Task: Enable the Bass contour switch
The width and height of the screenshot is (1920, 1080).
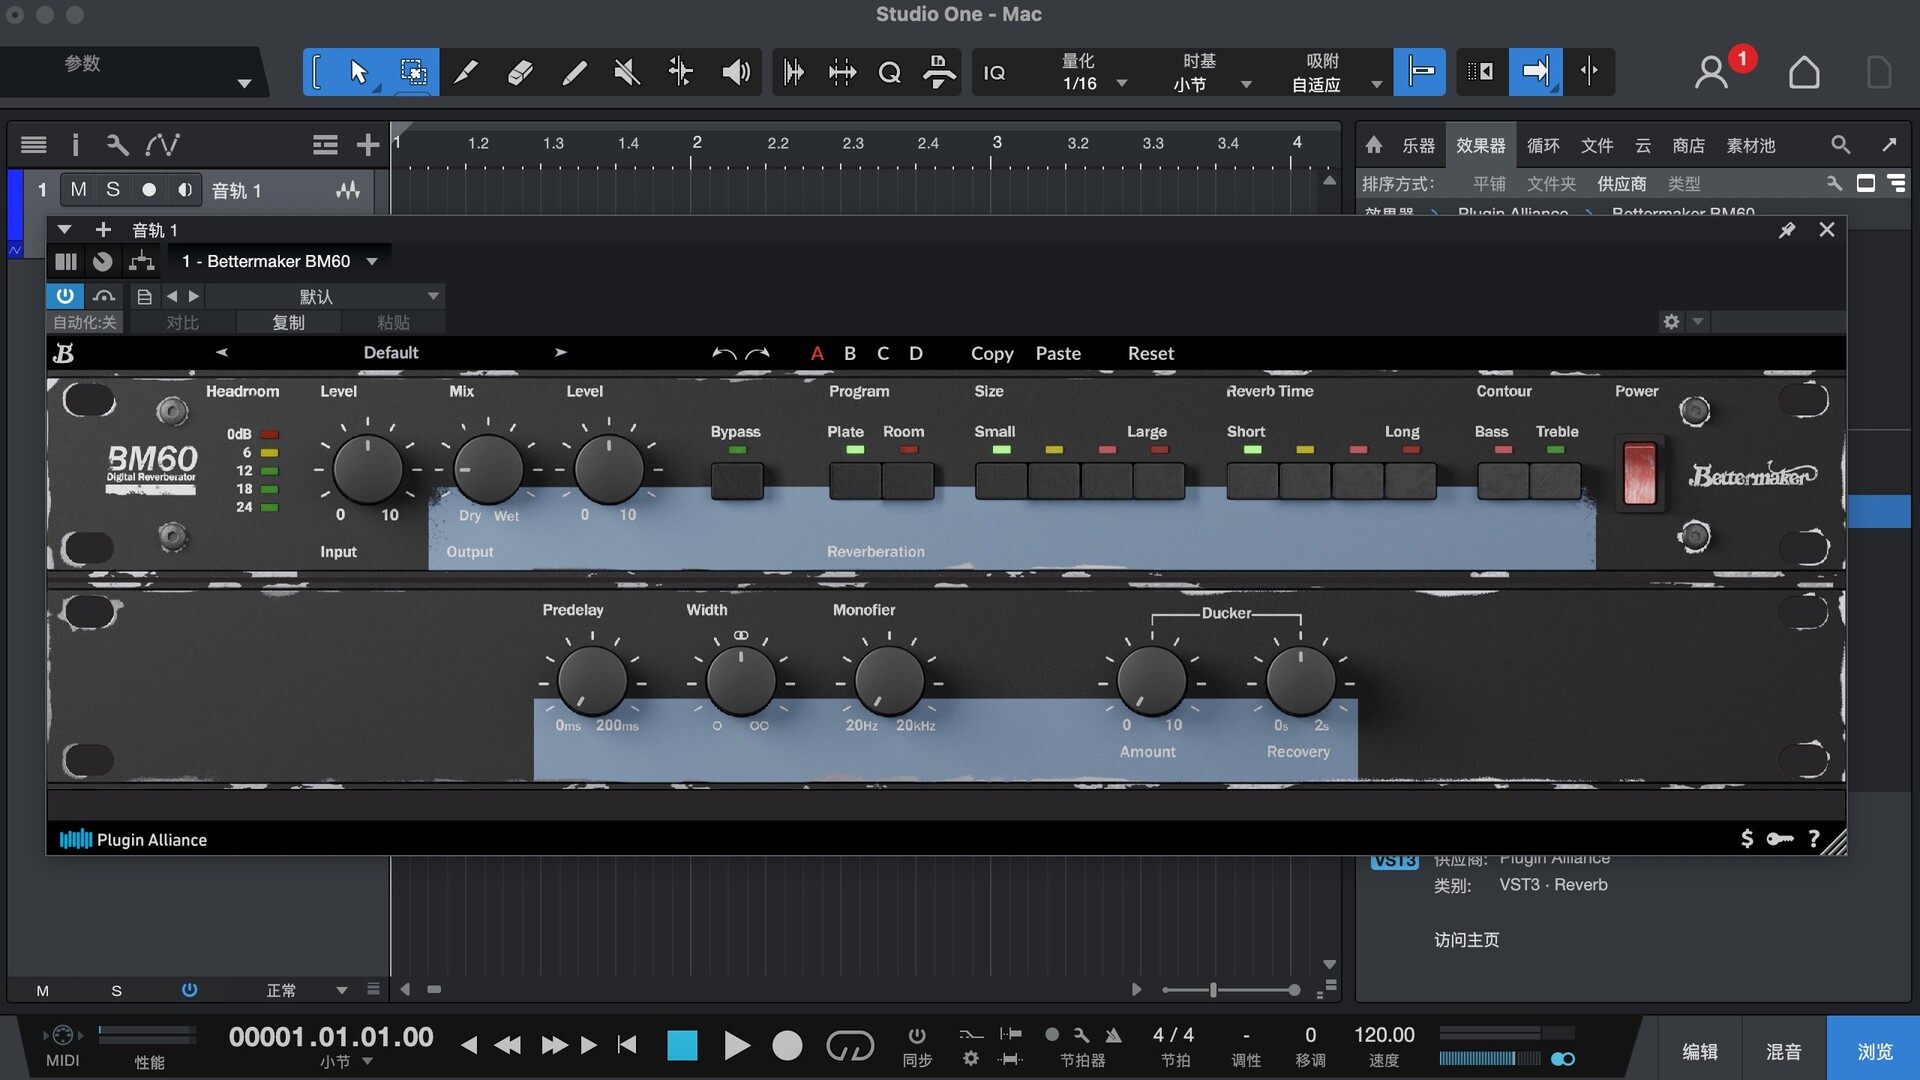Action: coord(1503,481)
